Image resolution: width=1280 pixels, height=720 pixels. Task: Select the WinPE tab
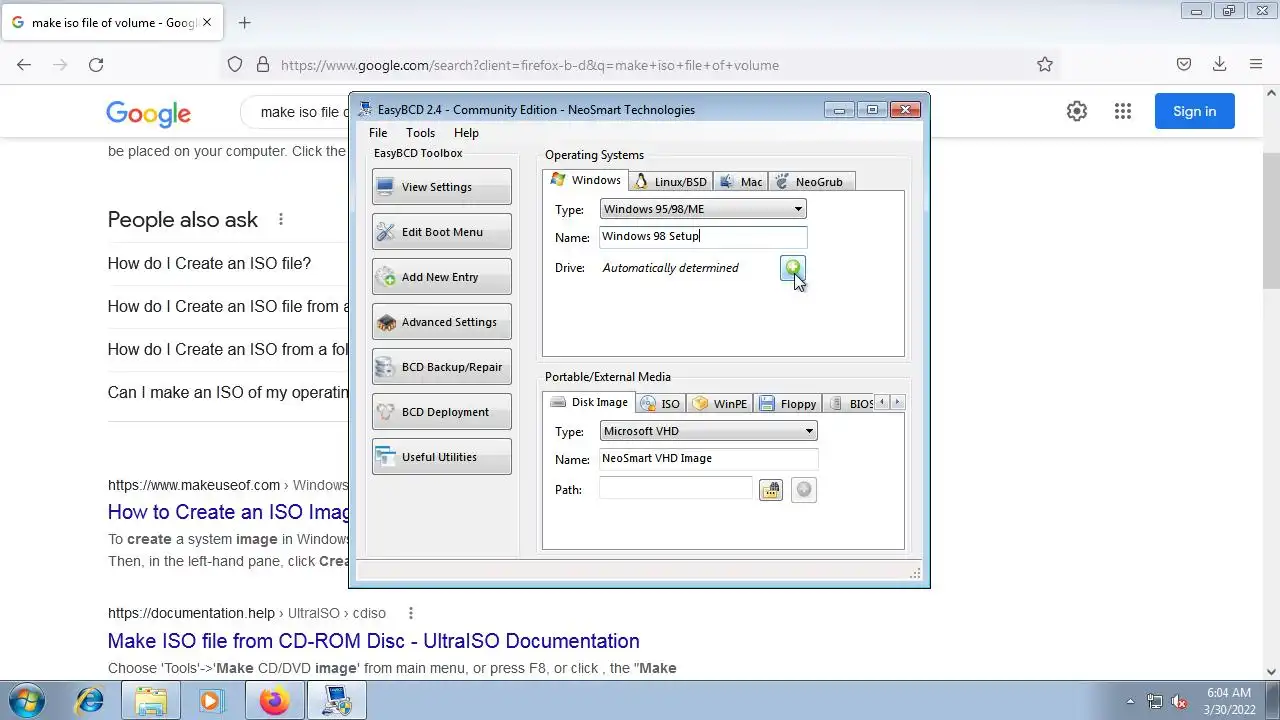coord(721,404)
